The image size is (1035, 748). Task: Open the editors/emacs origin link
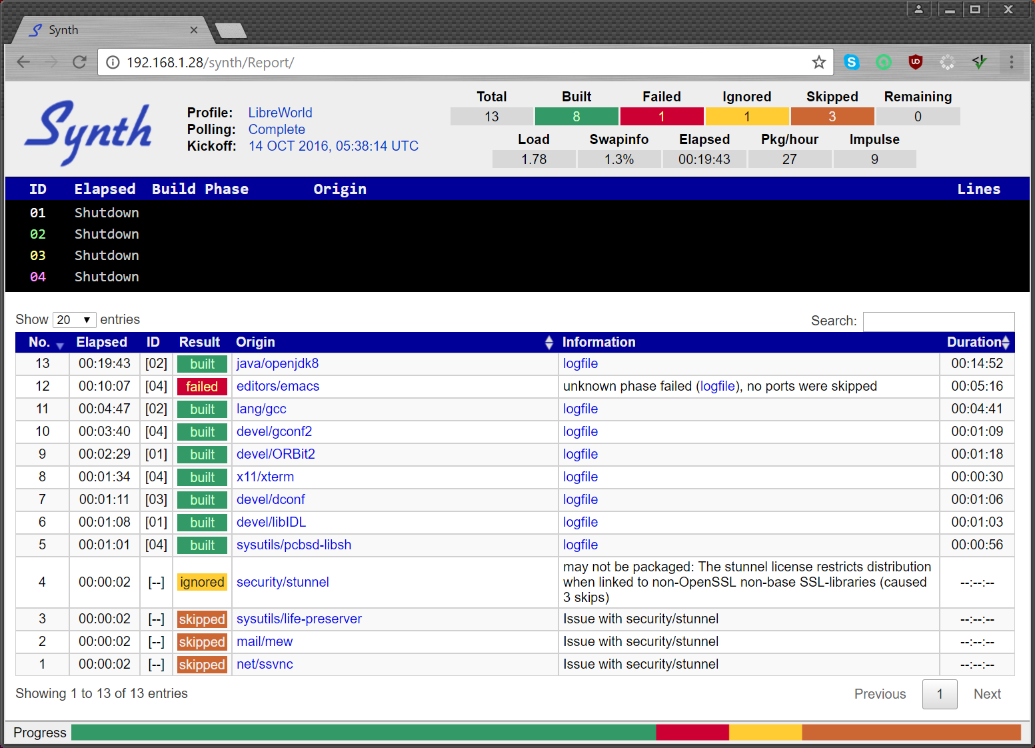pos(277,386)
